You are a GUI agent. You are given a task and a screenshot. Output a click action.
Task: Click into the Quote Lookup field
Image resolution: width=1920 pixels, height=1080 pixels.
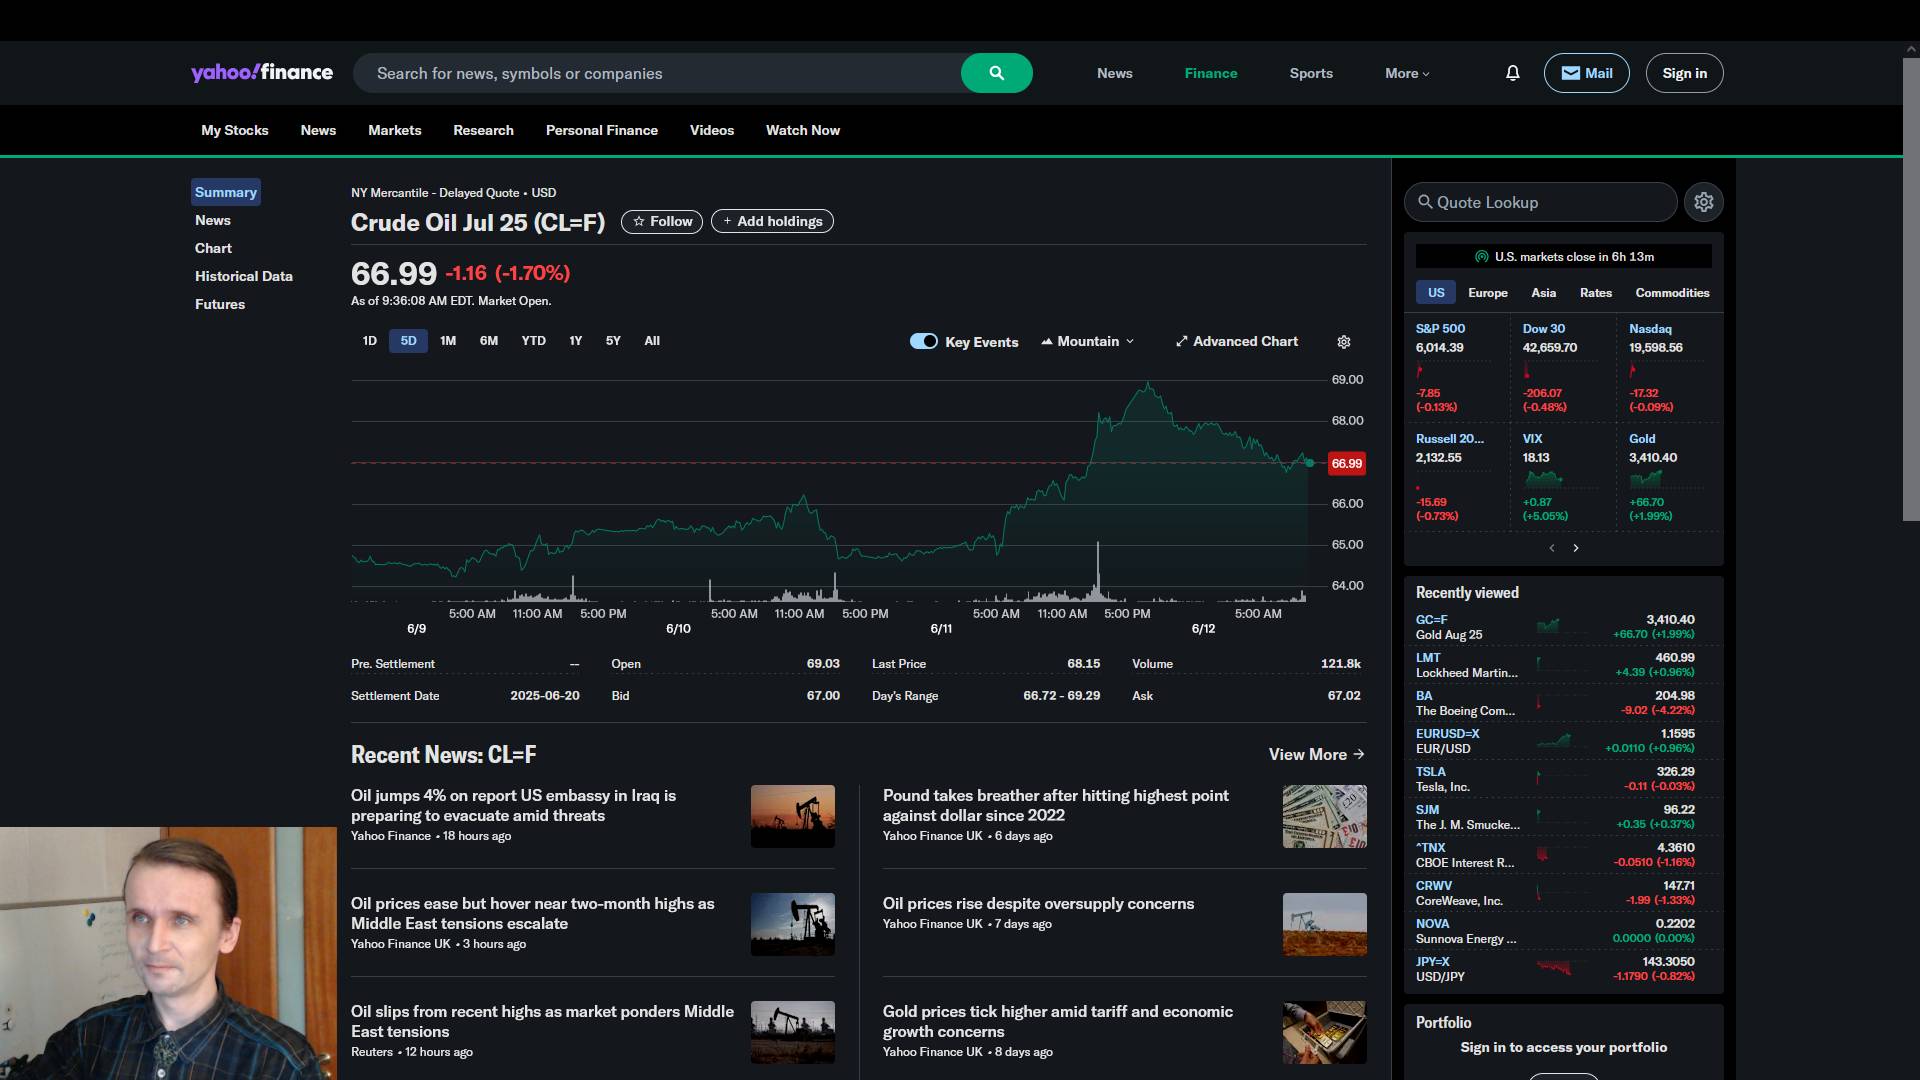[1540, 202]
